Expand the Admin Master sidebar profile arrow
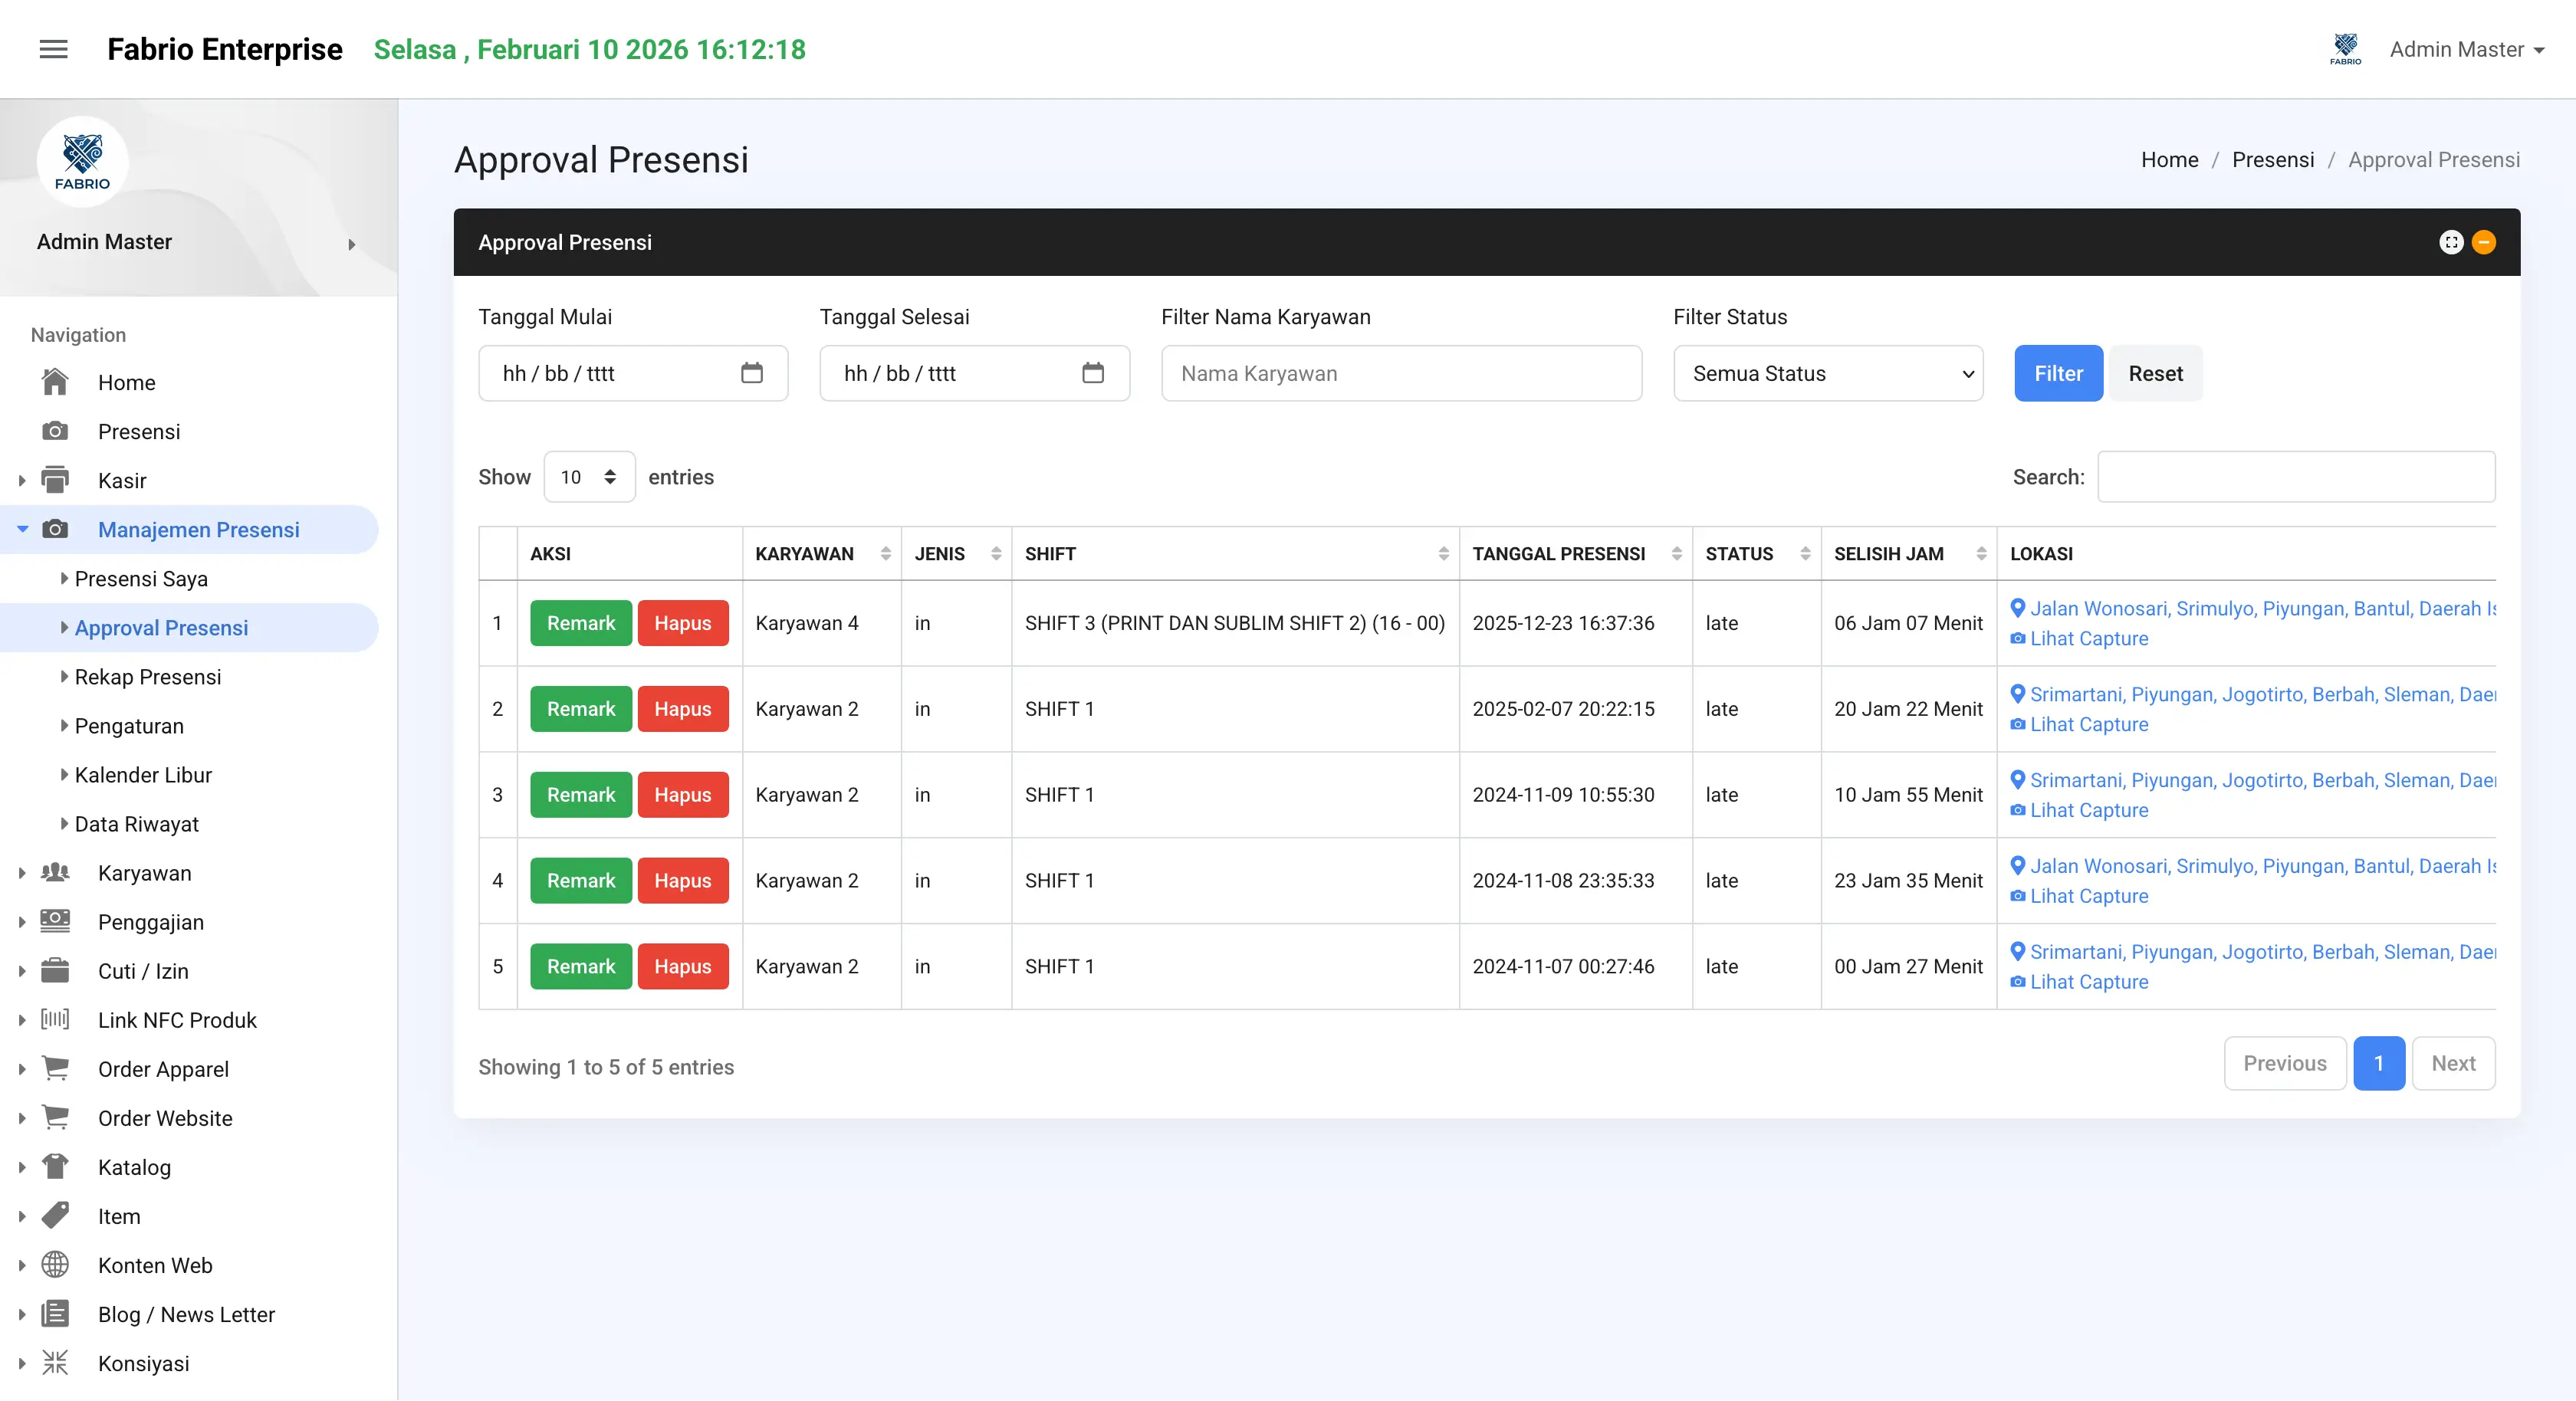The width and height of the screenshot is (2576, 1401). point(351,244)
